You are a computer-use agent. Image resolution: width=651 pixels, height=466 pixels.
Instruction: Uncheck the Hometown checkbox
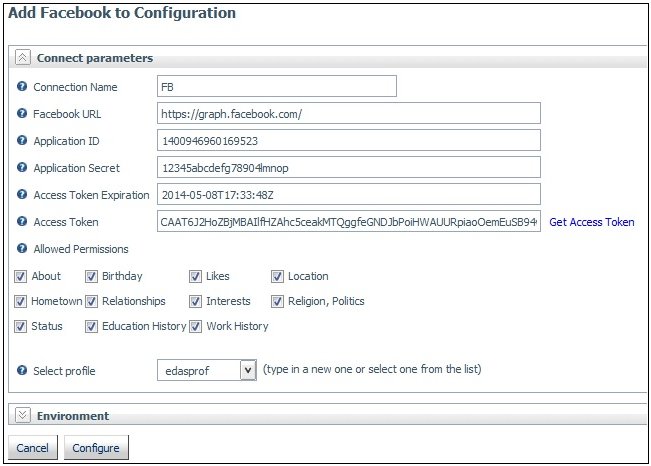click(20, 302)
